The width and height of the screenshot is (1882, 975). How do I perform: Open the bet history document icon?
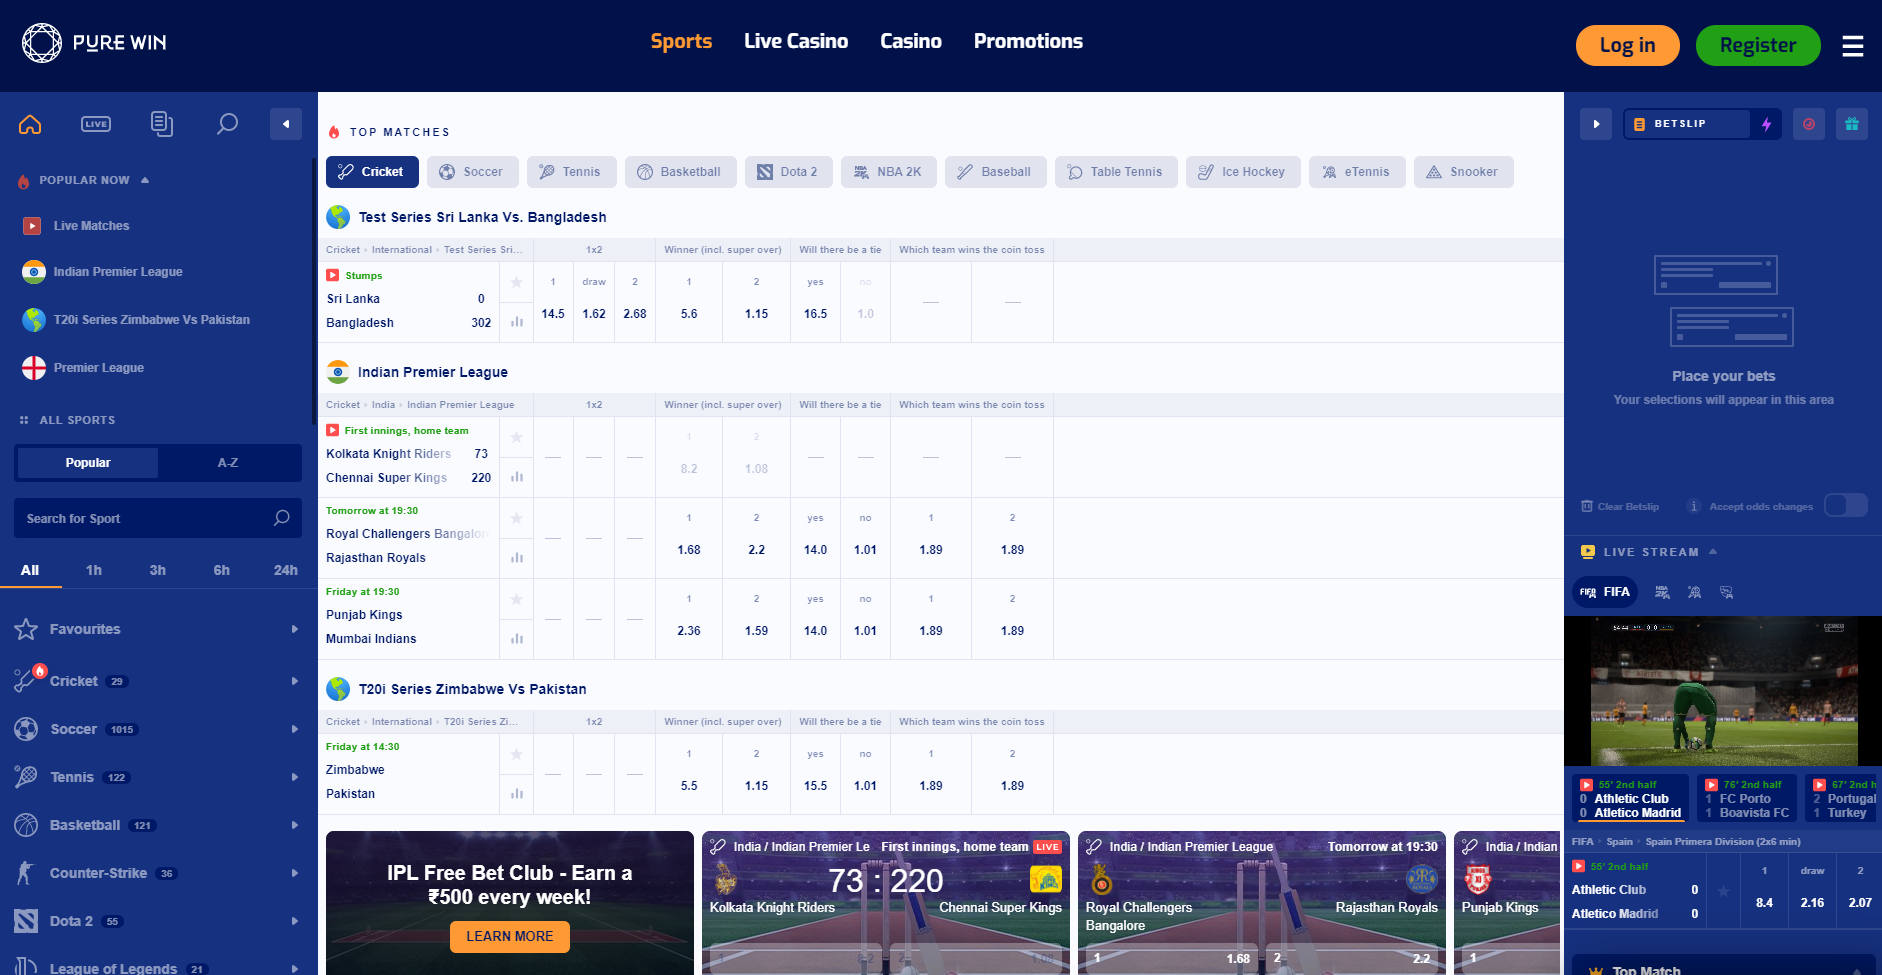pos(161,124)
